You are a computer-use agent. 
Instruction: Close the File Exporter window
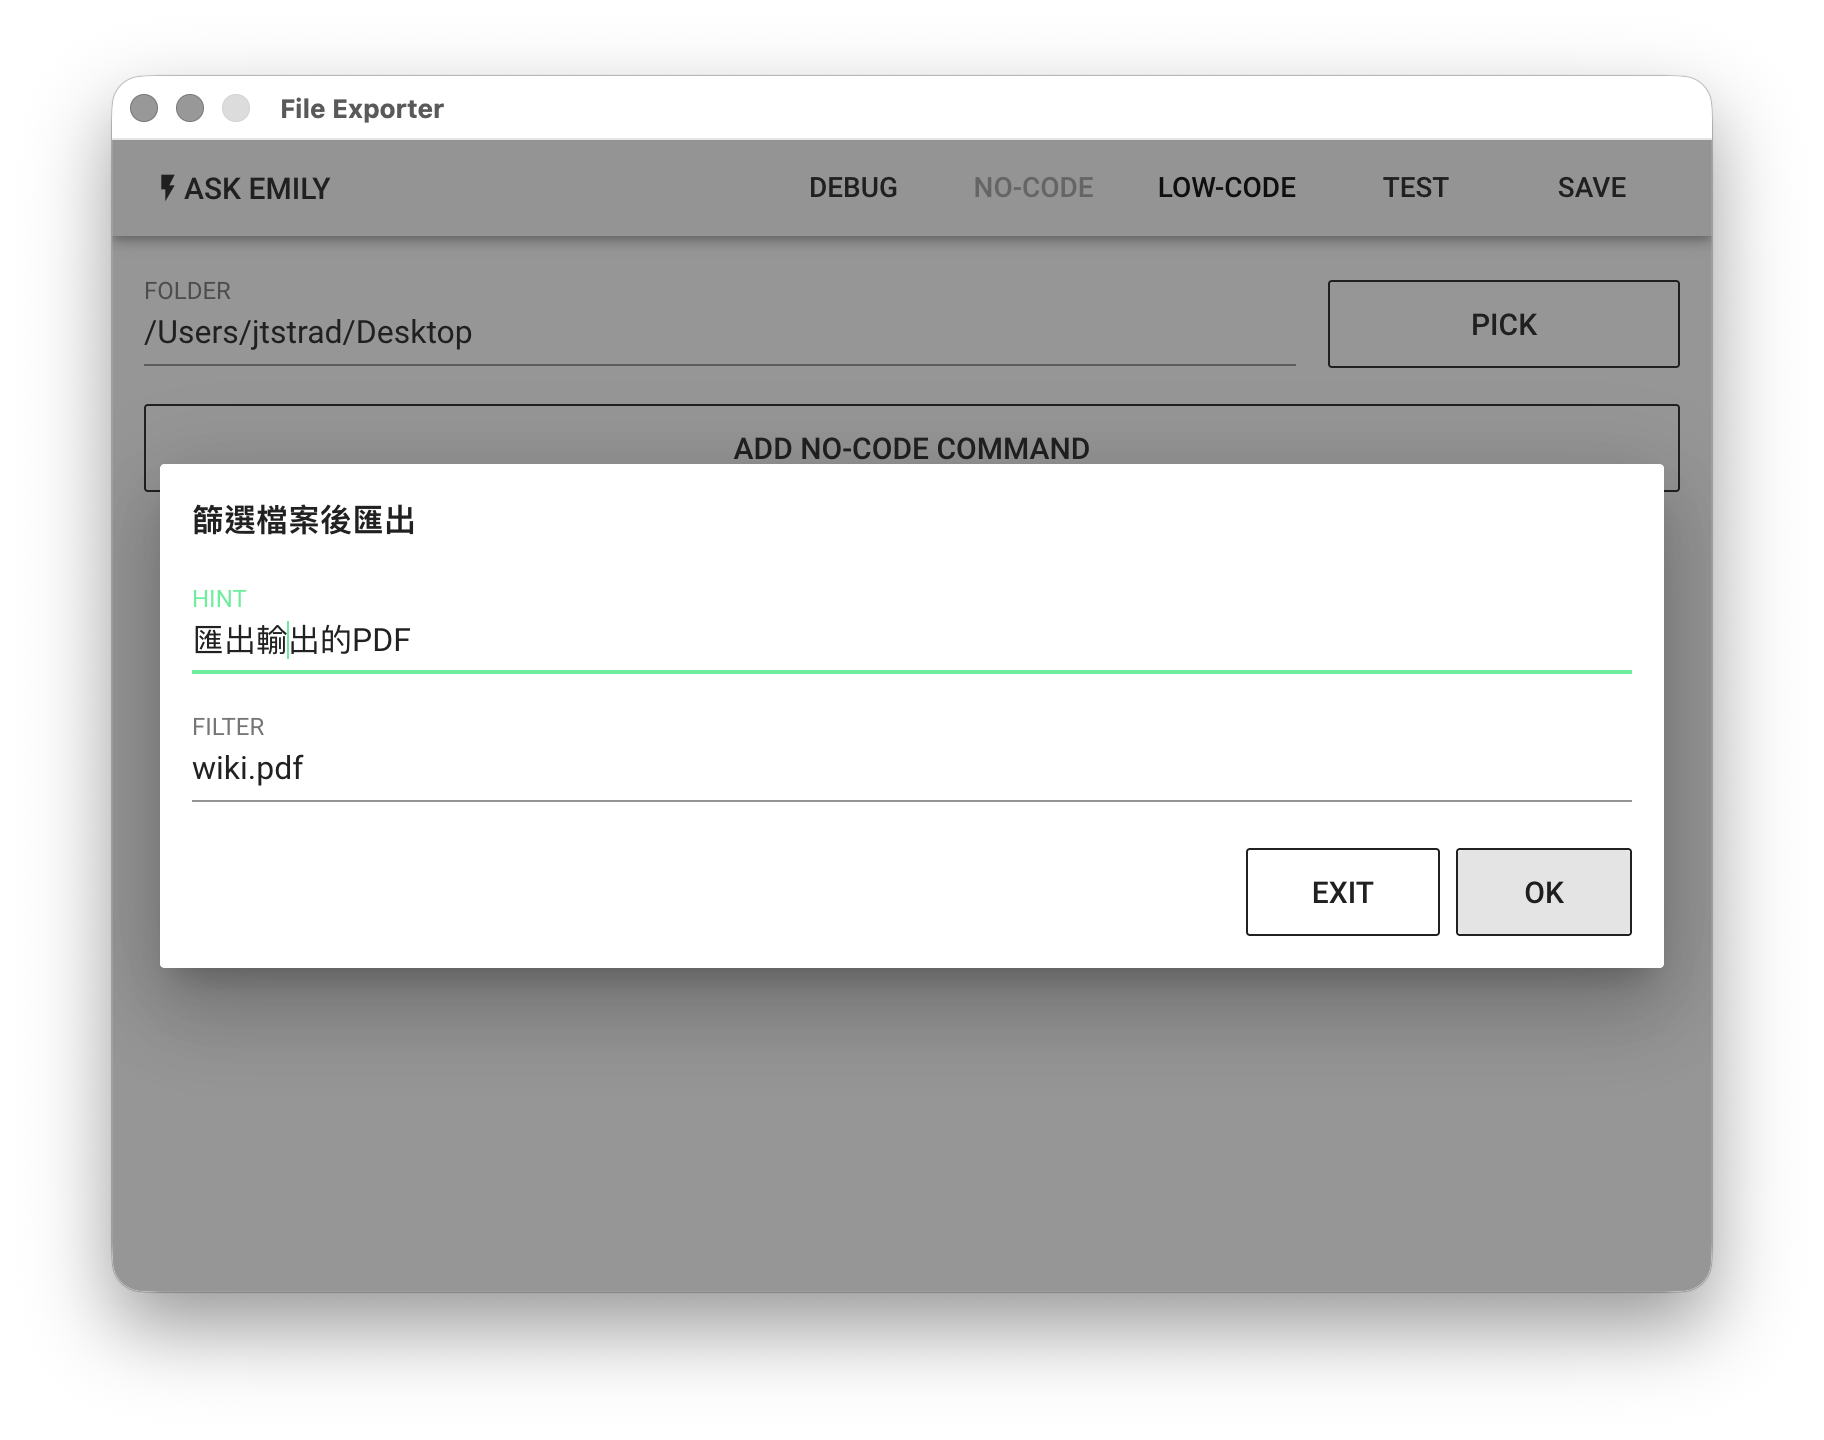(x=144, y=108)
